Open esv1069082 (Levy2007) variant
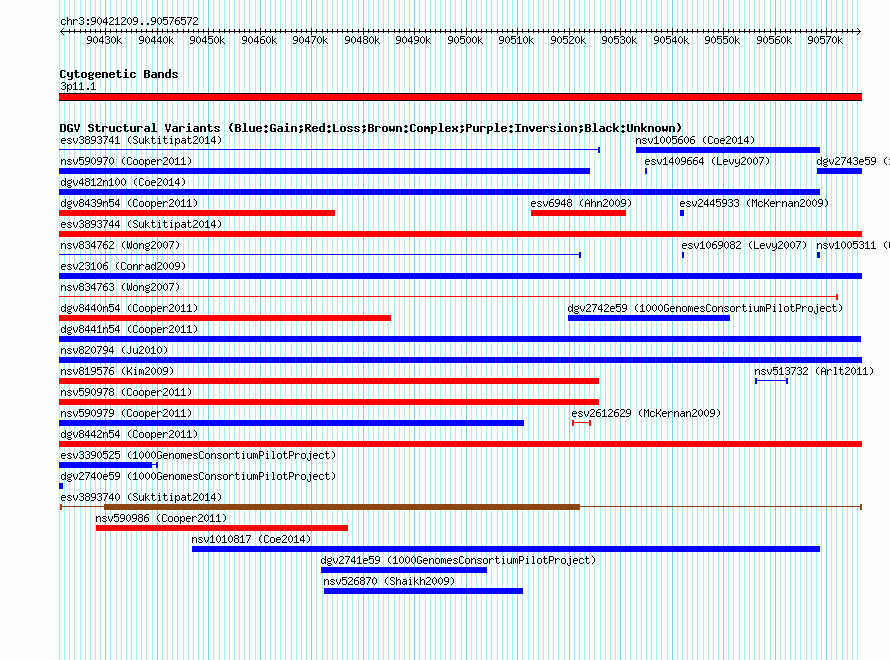 pos(744,245)
